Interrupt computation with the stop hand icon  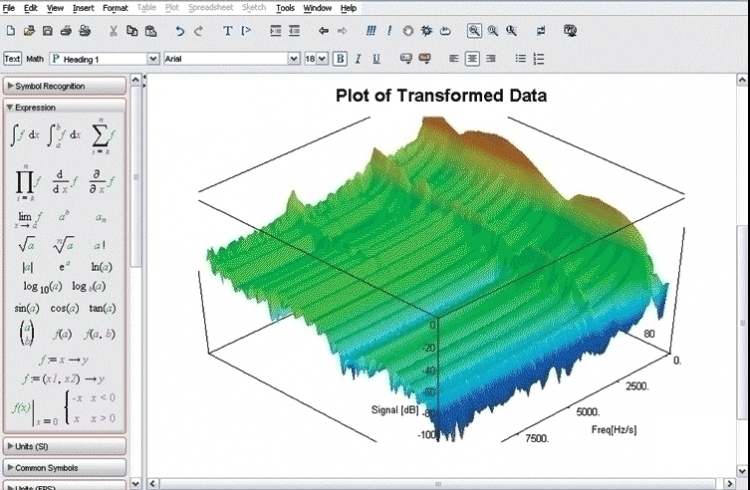[408, 31]
